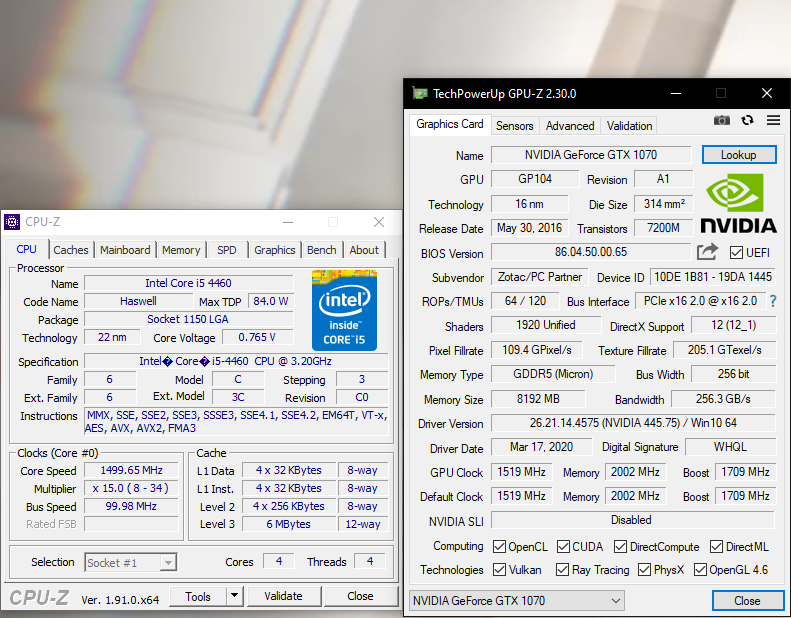Click the Close button in CPU-Z
The height and width of the screenshot is (618, 791).
pyautogui.click(x=360, y=596)
